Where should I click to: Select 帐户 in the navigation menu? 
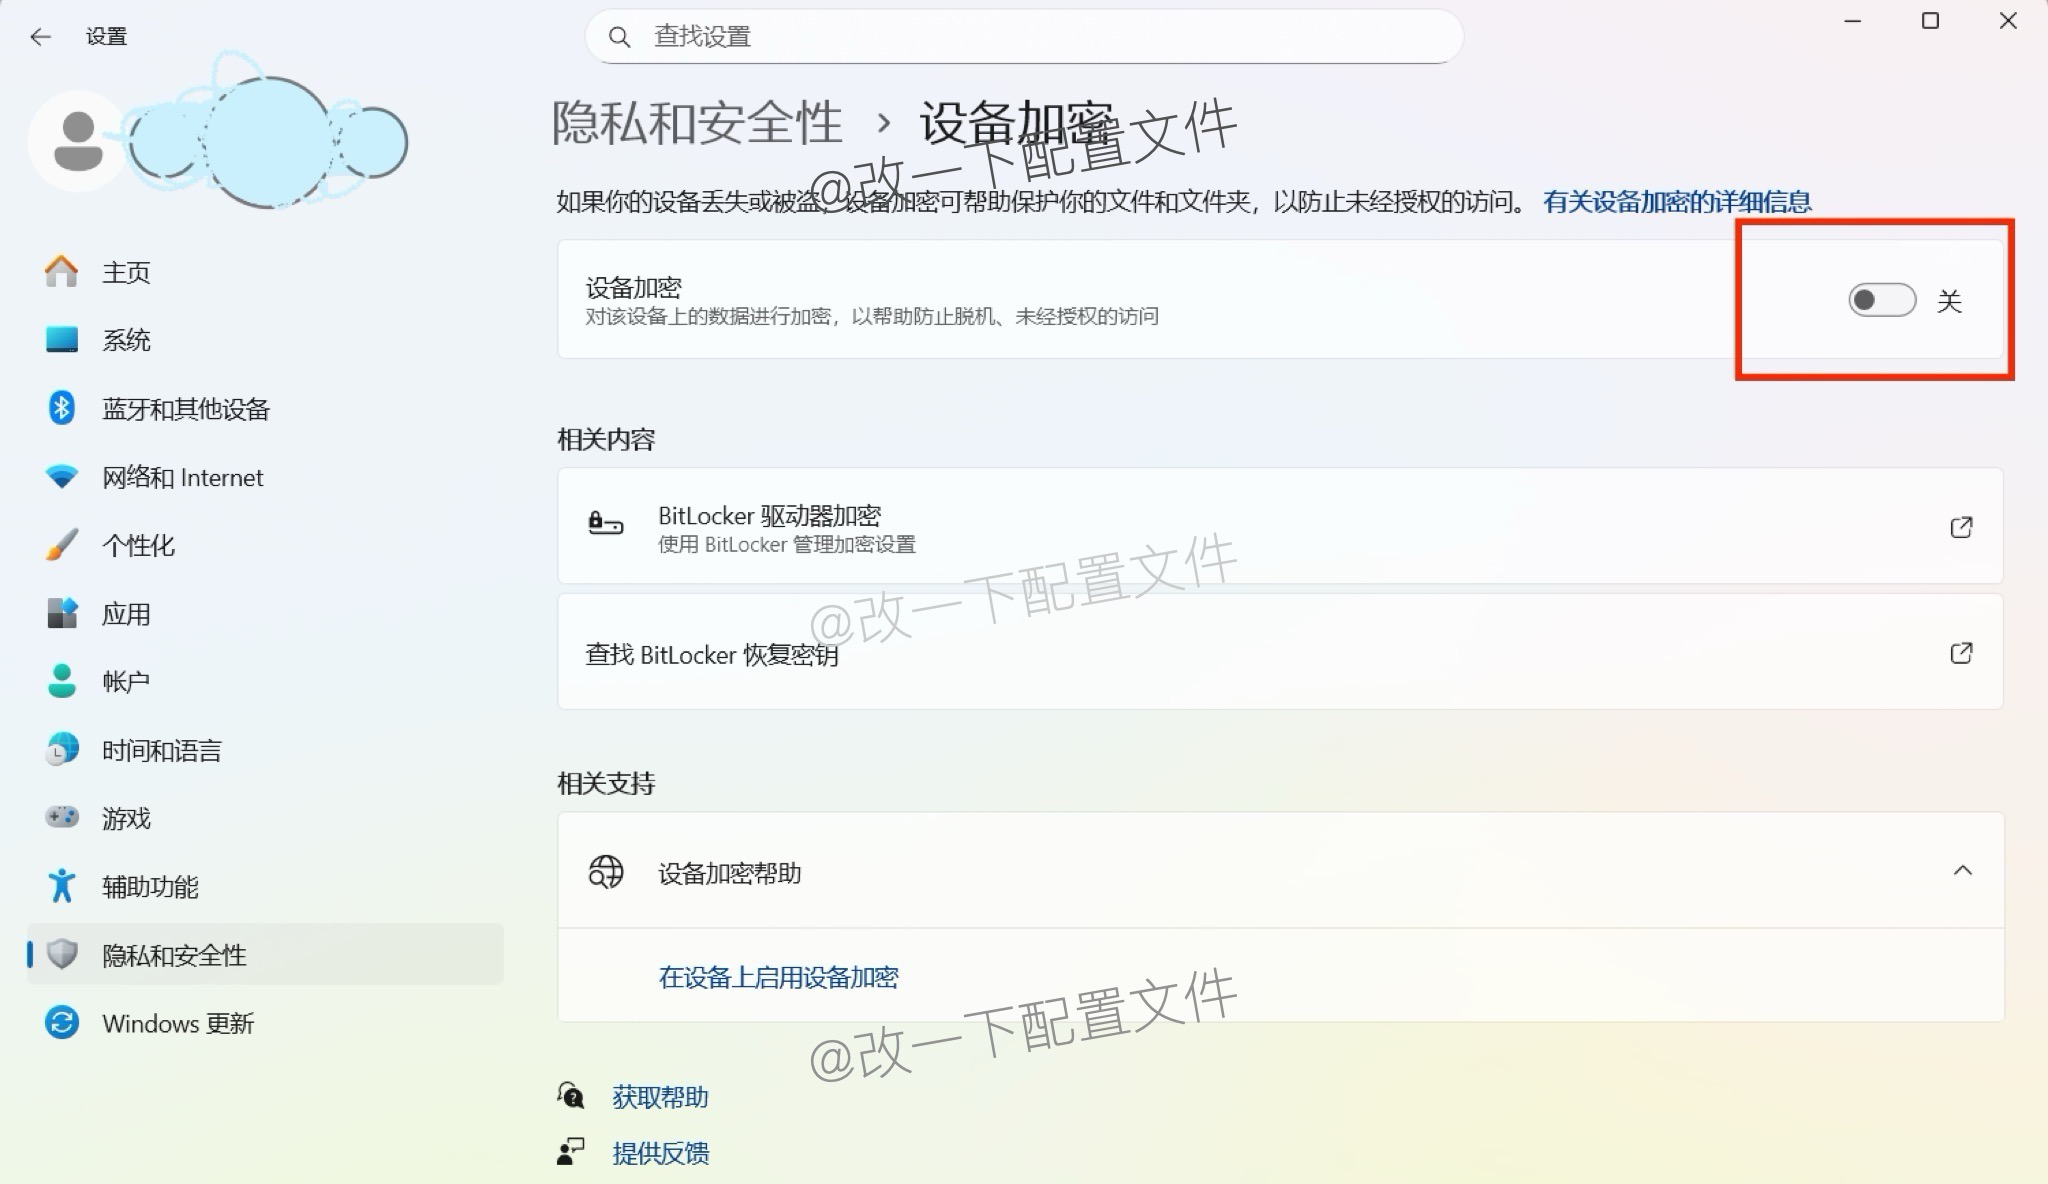click(x=126, y=681)
